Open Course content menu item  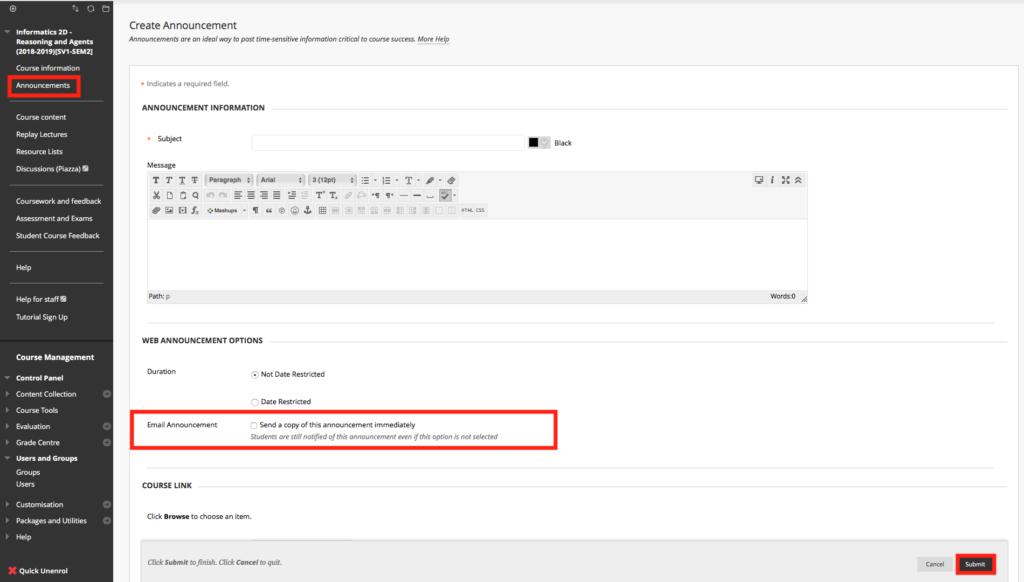[x=41, y=118]
